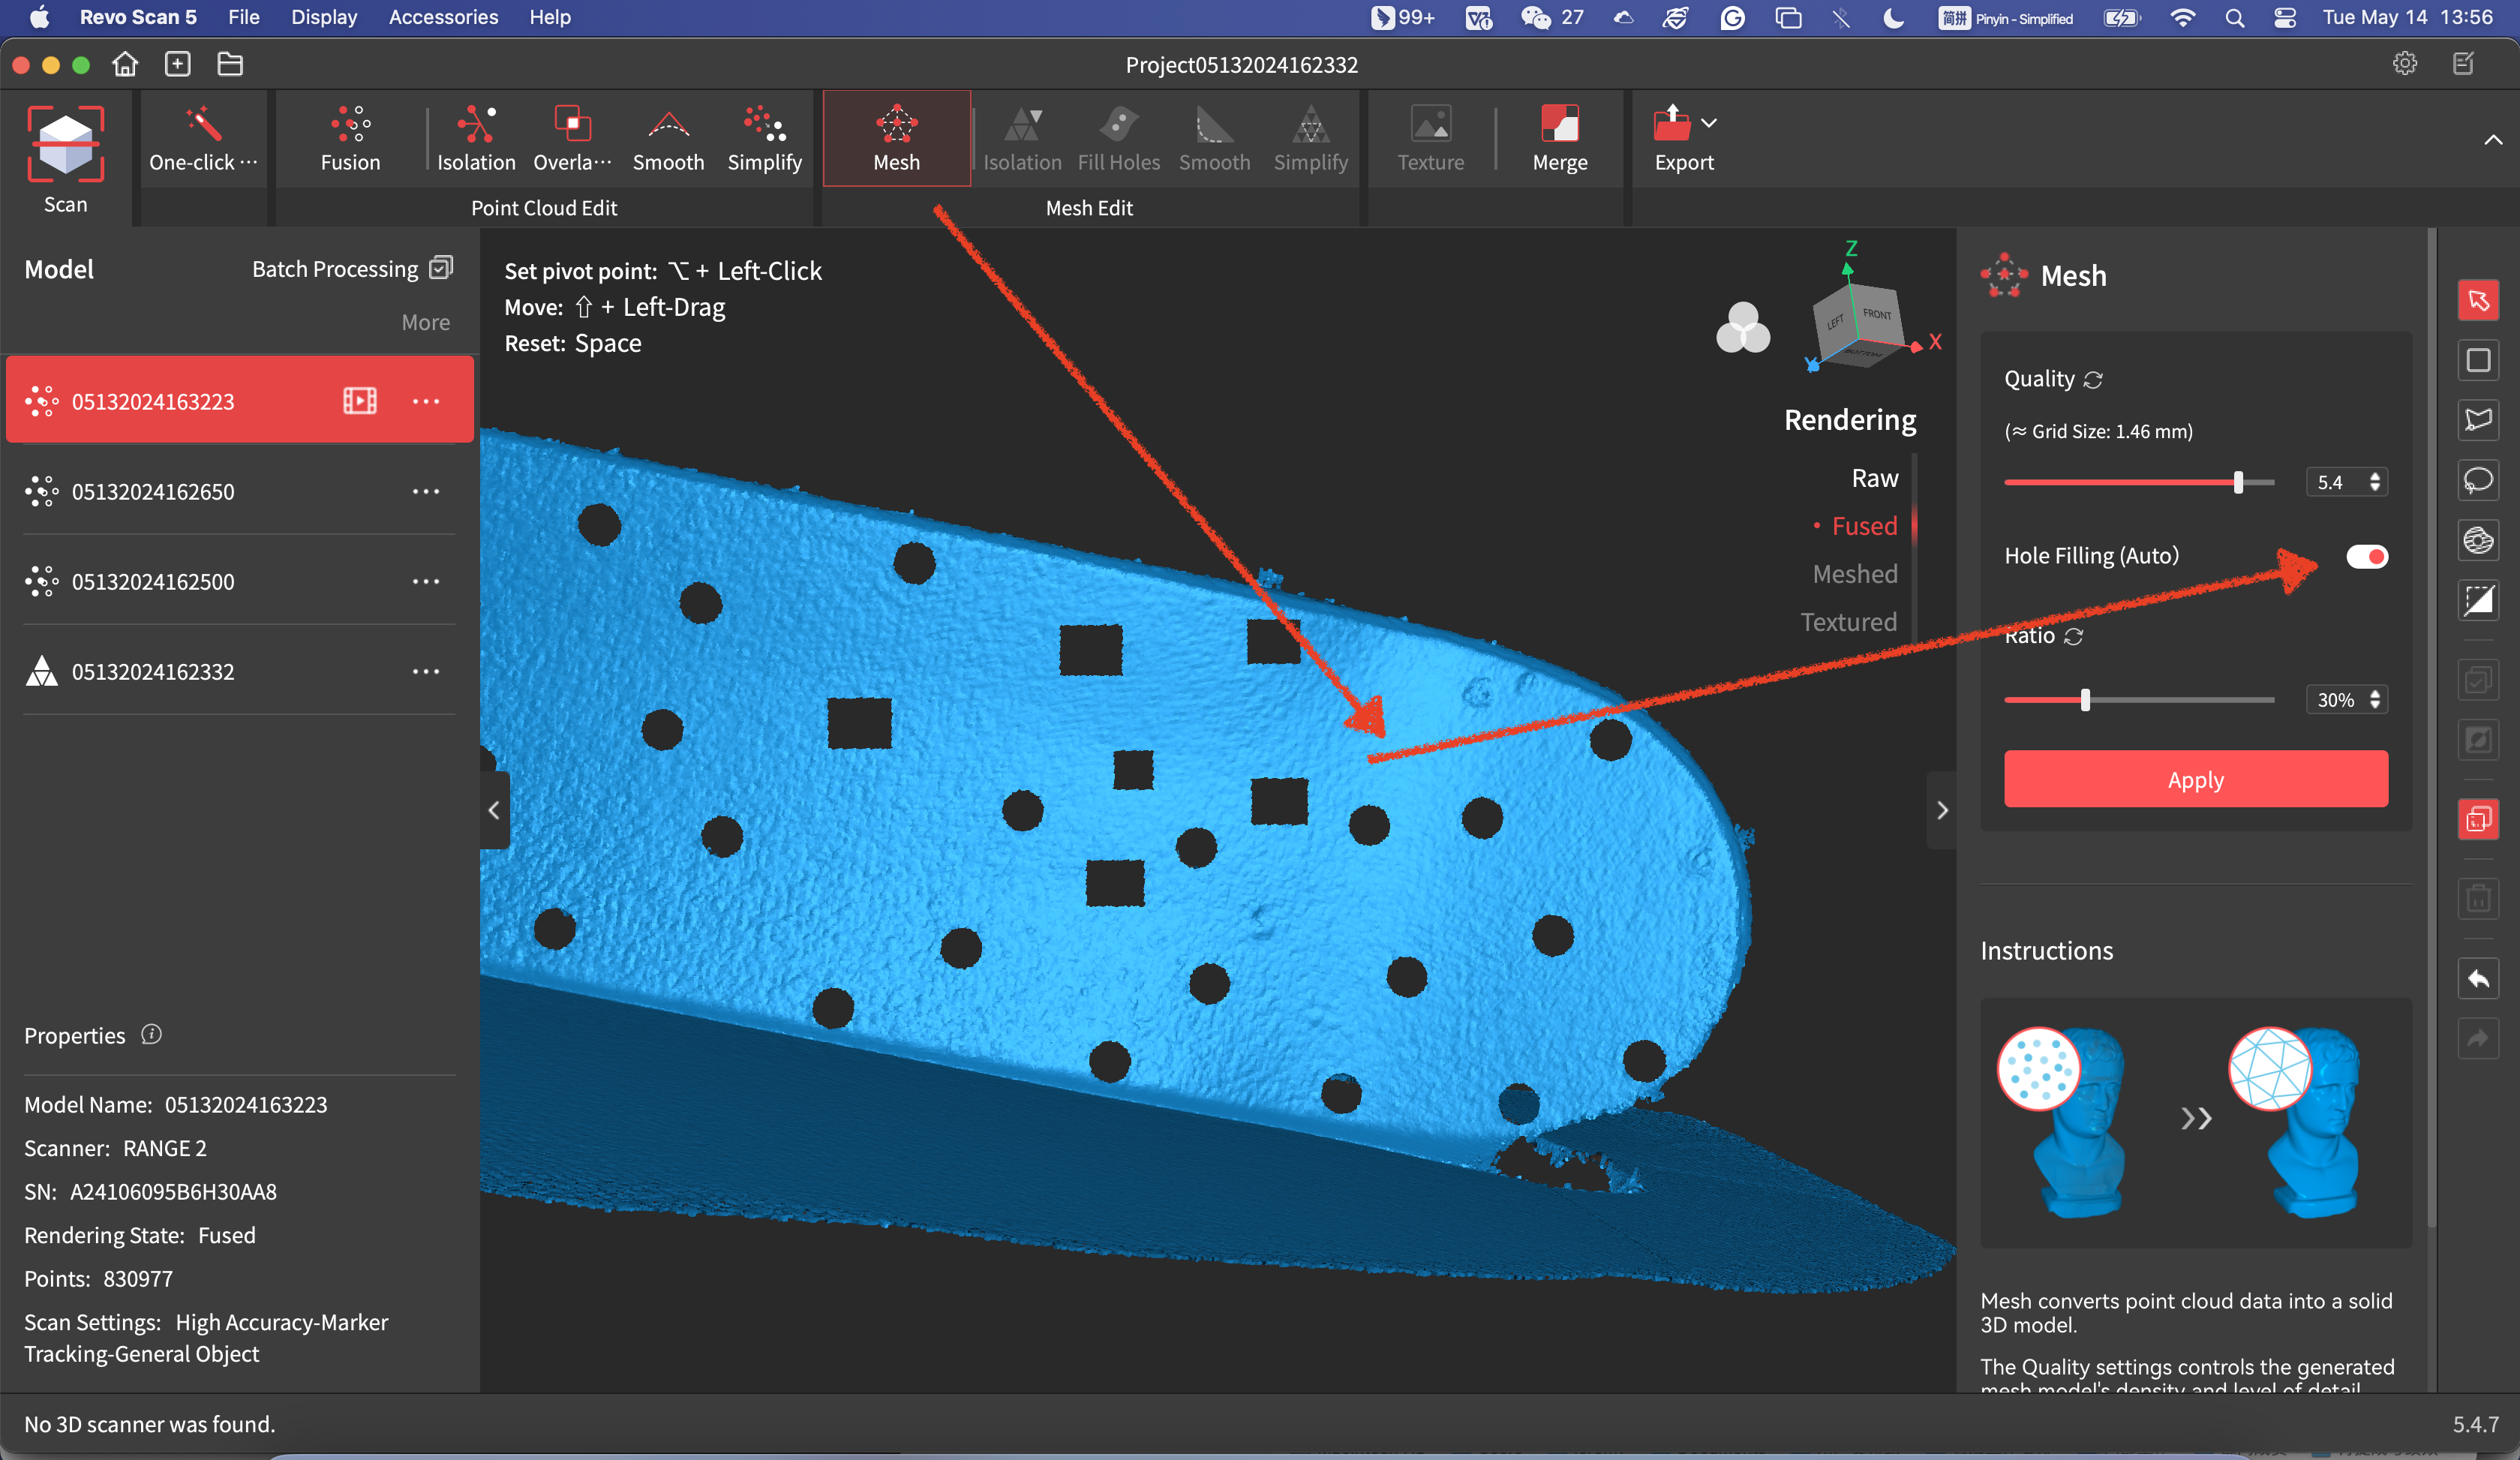2520x1460 pixels.
Task: Reset the Quality value icon
Action: 2093,380
